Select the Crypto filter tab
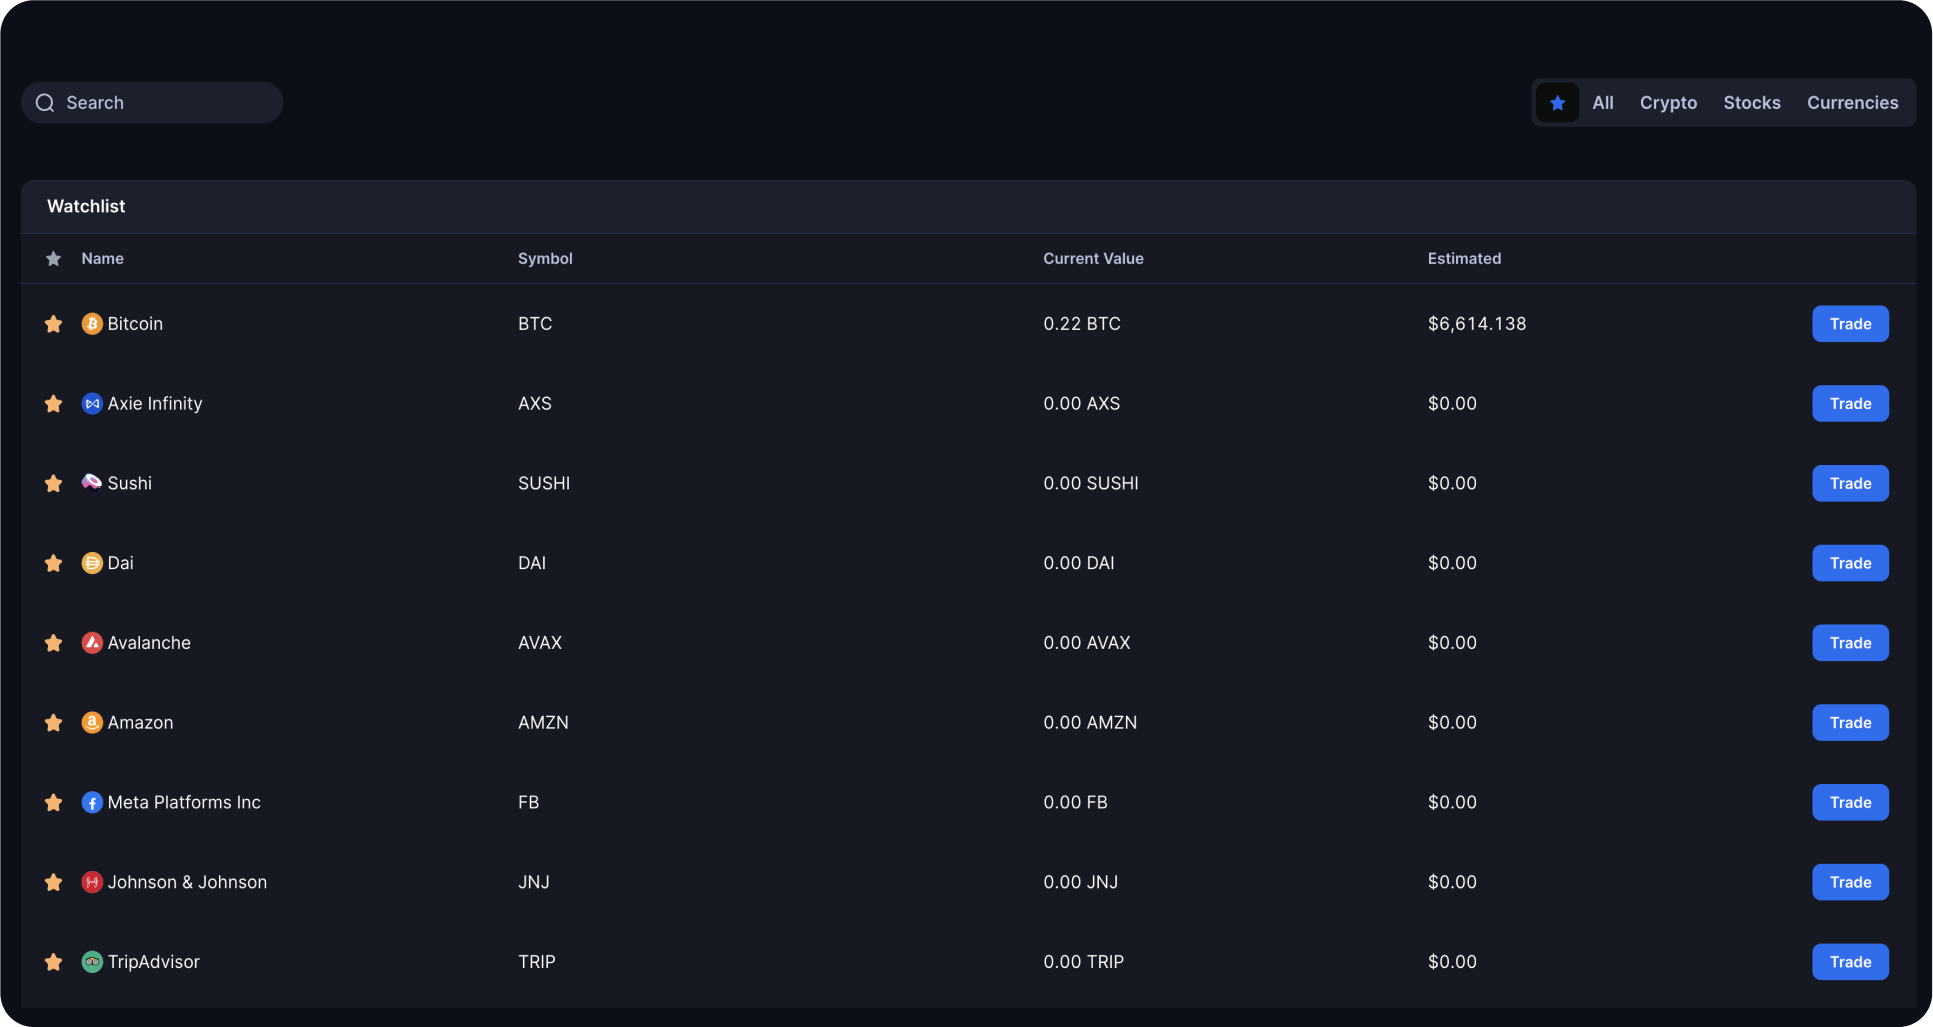1933x1027 pixels. (x=1668, y=102)
